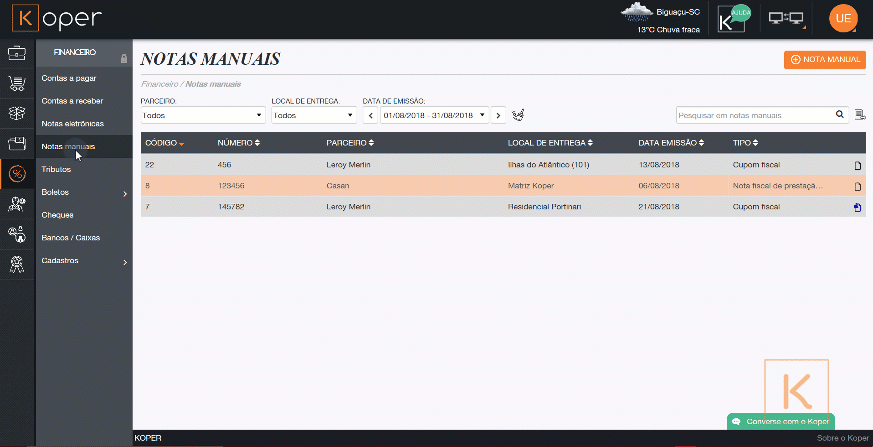Image resolution: width=873 pixels, height=447 pixels.
Task: Click the connected monitors icon in header
Action: pos(786,18)
